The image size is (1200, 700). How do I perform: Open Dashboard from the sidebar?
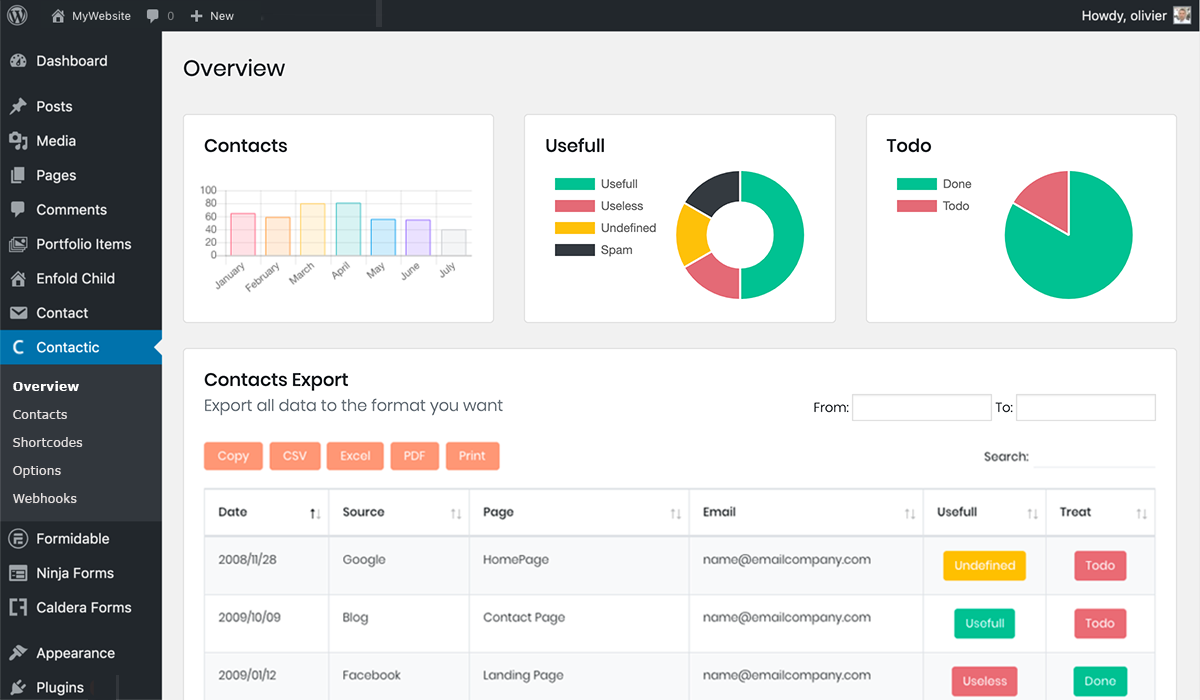point(71,61)
